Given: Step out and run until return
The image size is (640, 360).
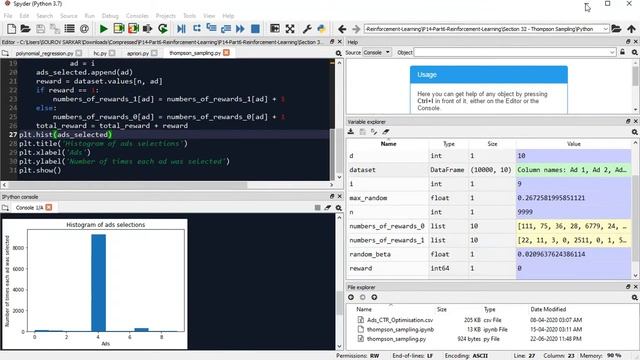Looking at the screenshot, I should coord(226,28).
